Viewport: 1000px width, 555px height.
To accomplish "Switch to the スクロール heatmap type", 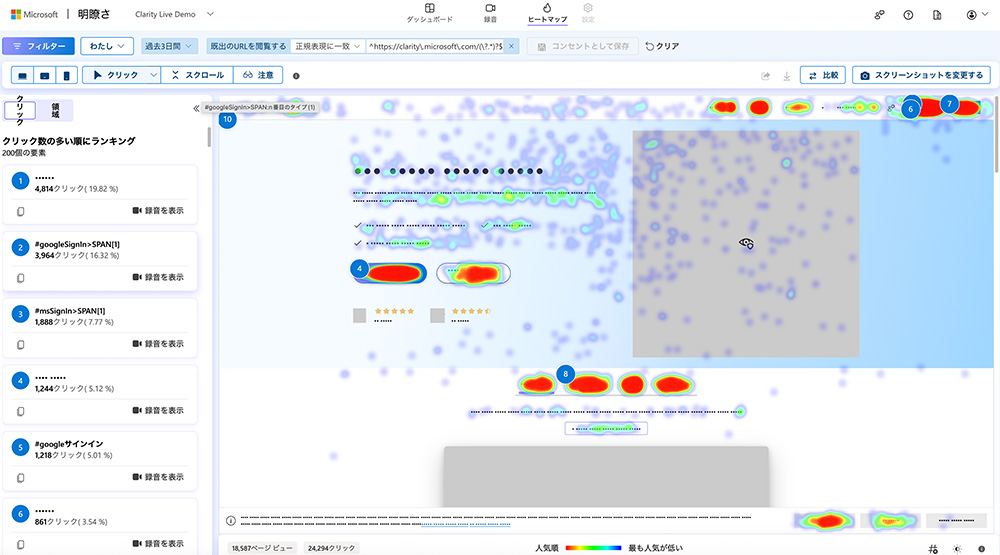I will click(x=197, y=75).
